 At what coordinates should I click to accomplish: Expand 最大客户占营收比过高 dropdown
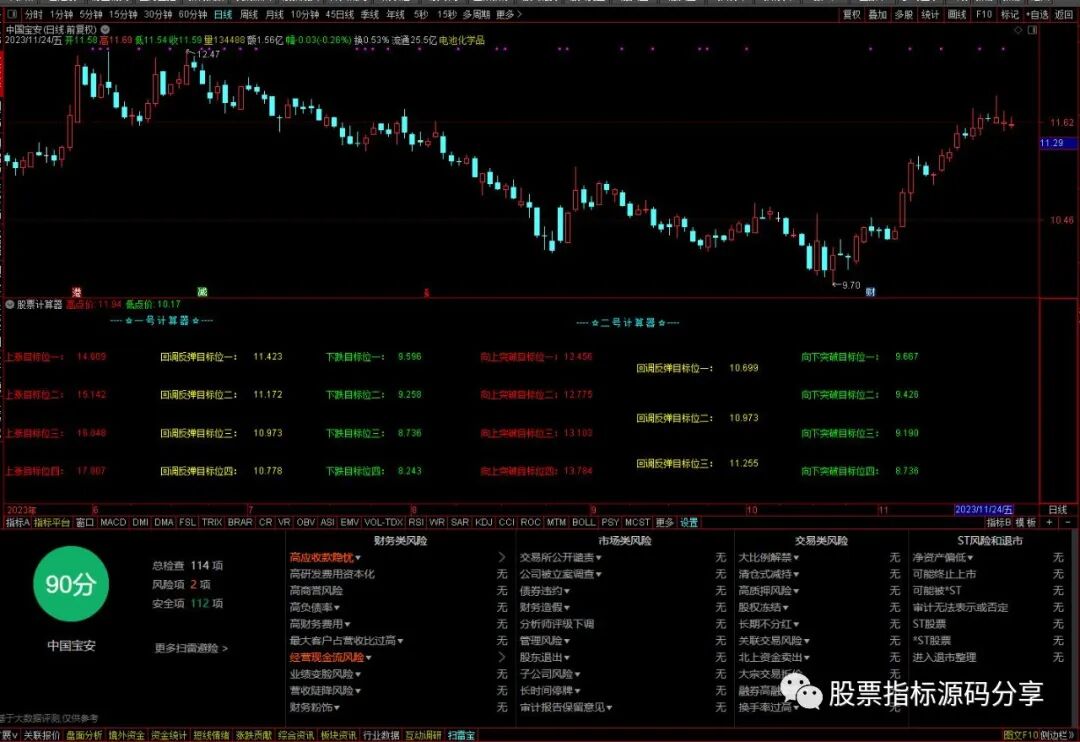coord(400,641)
